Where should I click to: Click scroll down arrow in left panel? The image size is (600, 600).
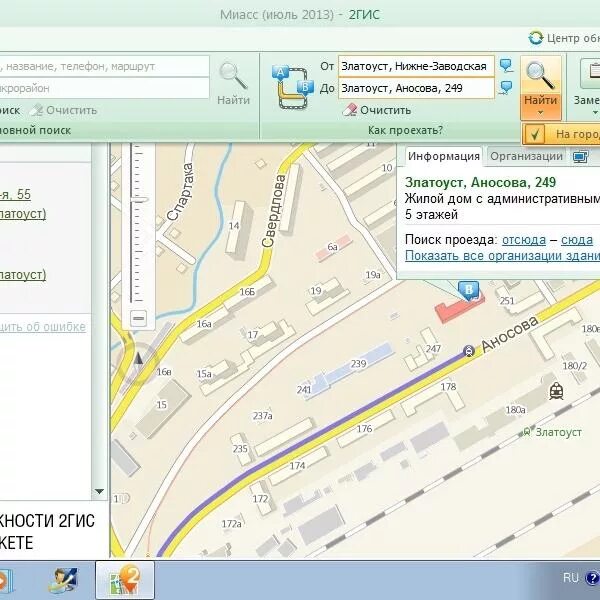(99, 491)
